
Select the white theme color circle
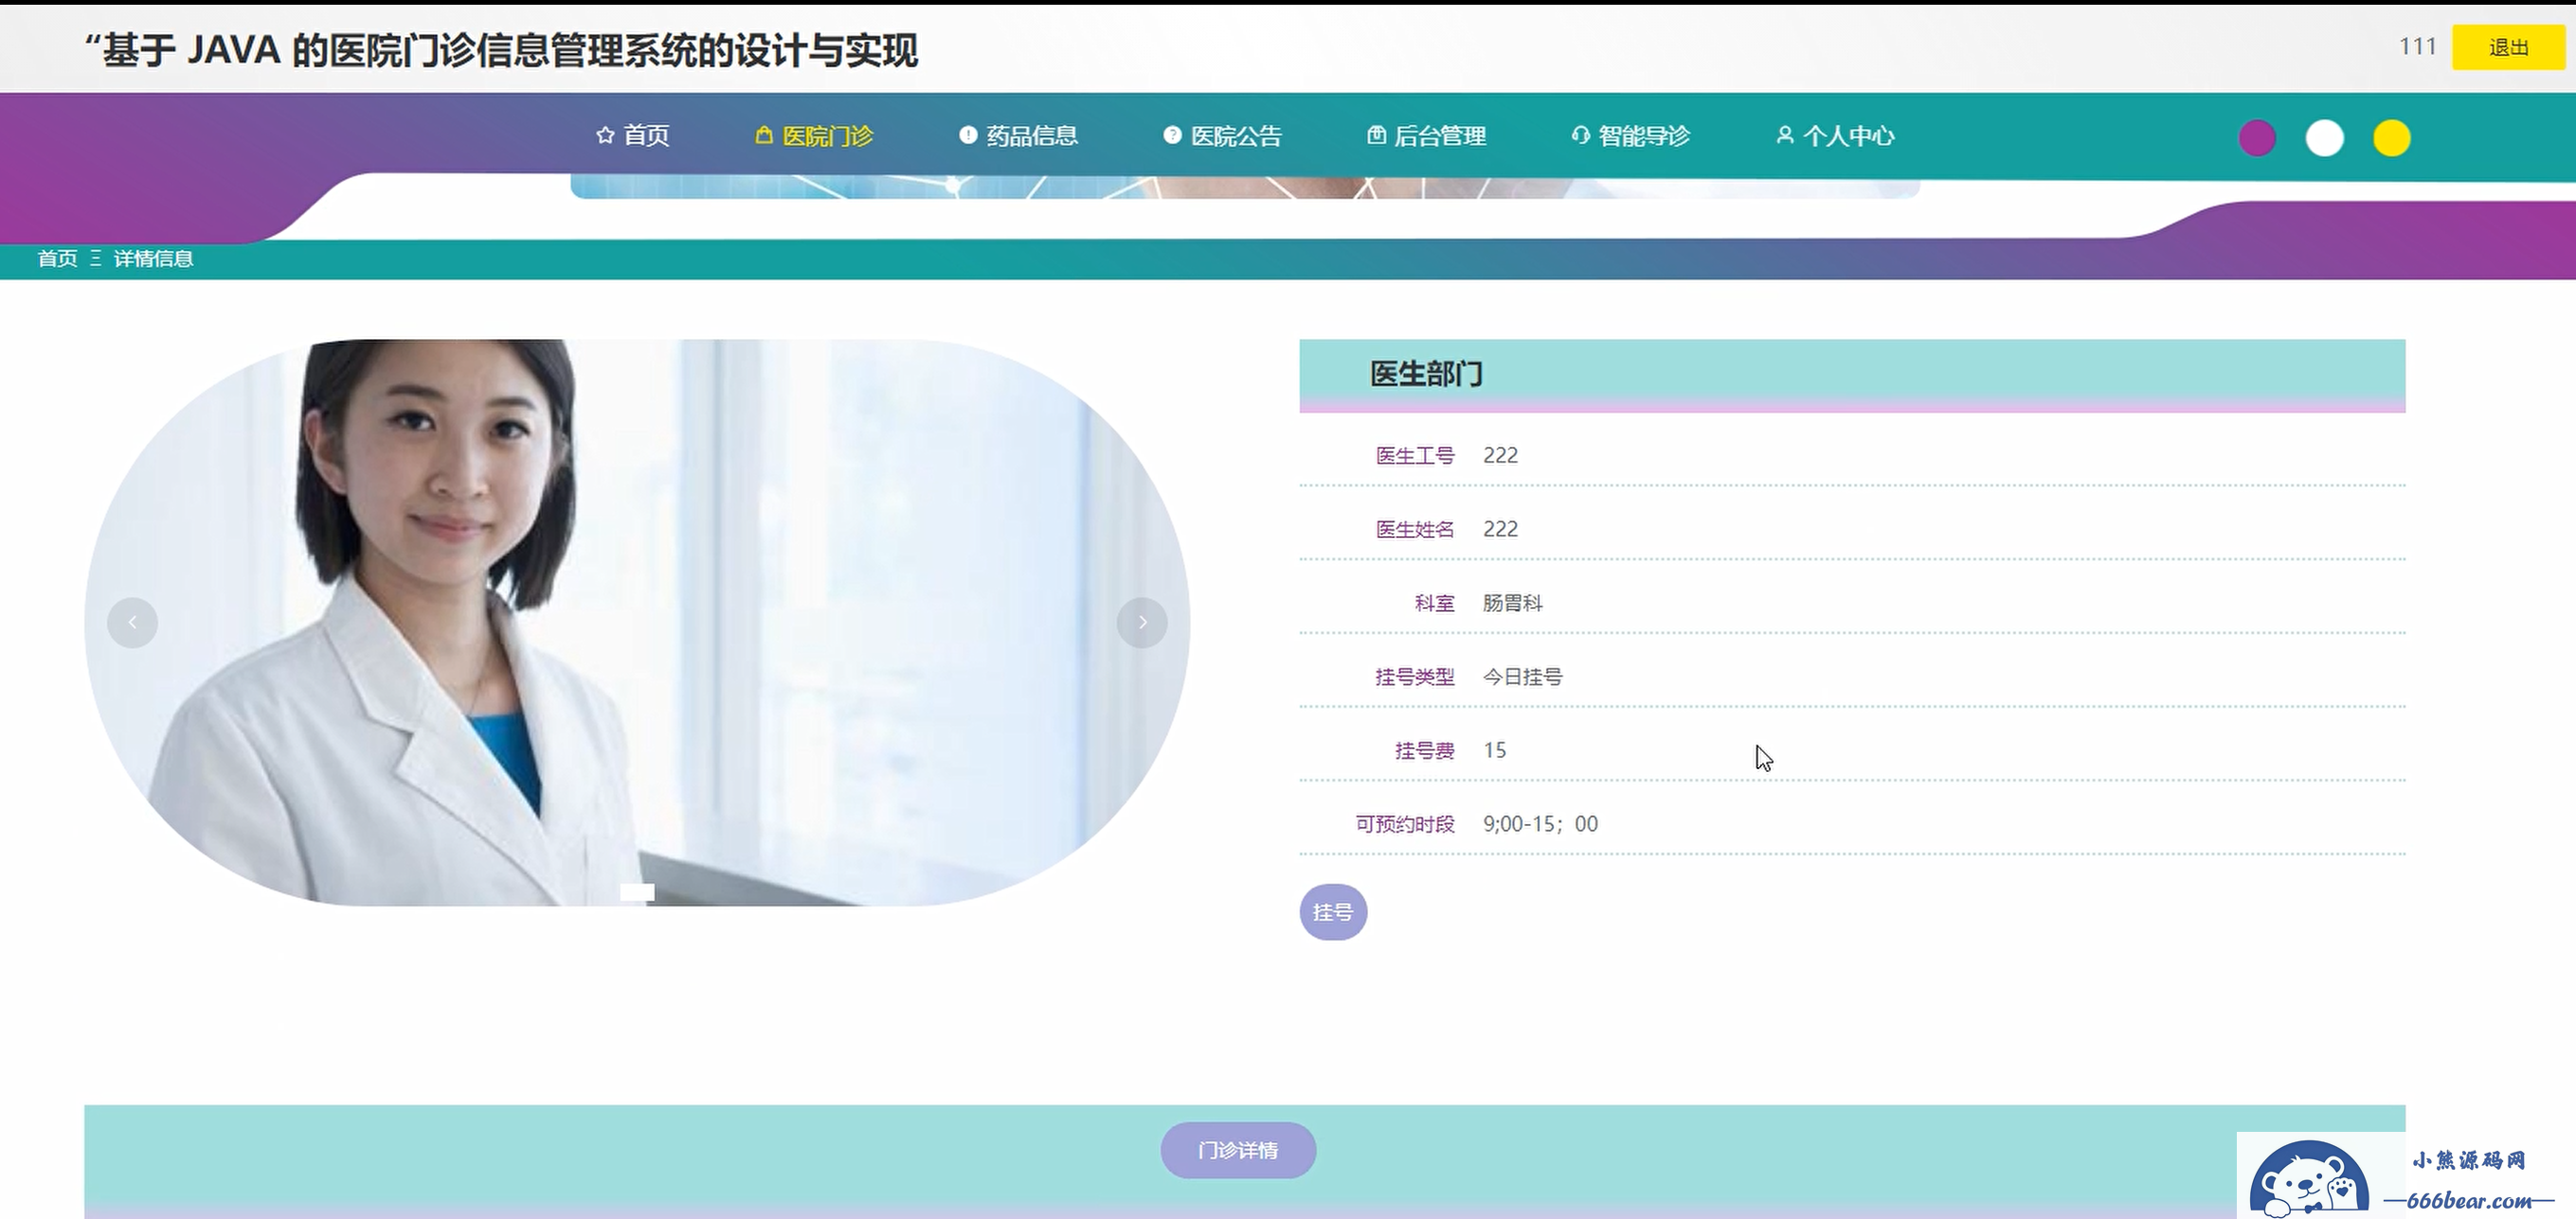click(x=2324, y=138)
